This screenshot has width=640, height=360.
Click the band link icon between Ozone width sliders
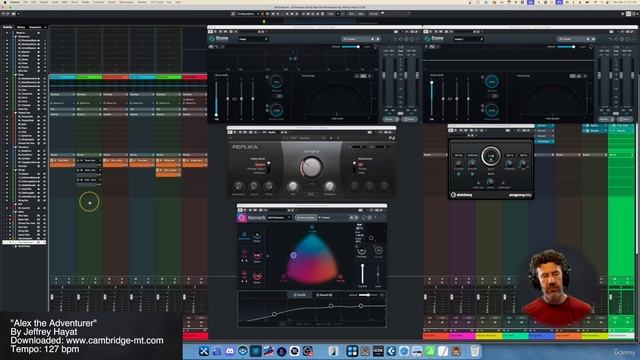pyautogui.click(x=234, y=99)
